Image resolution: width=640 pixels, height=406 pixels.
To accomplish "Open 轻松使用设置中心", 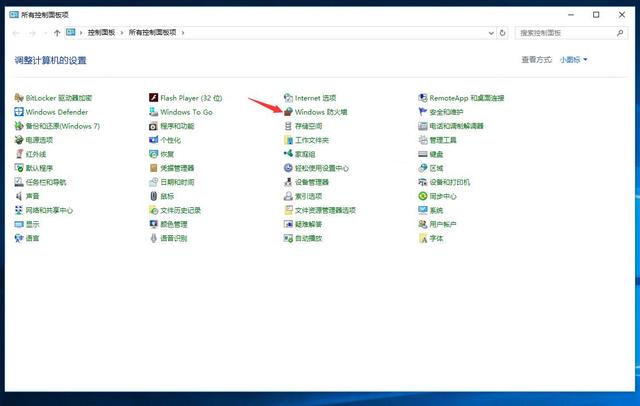I will tap(316, 168).
